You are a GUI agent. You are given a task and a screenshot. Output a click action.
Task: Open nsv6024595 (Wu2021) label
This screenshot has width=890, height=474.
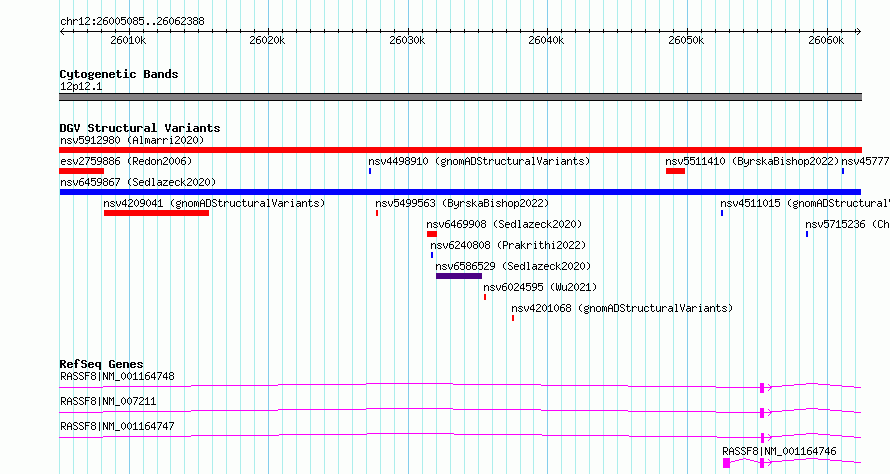pyautogui.click(x=540, y=287)
